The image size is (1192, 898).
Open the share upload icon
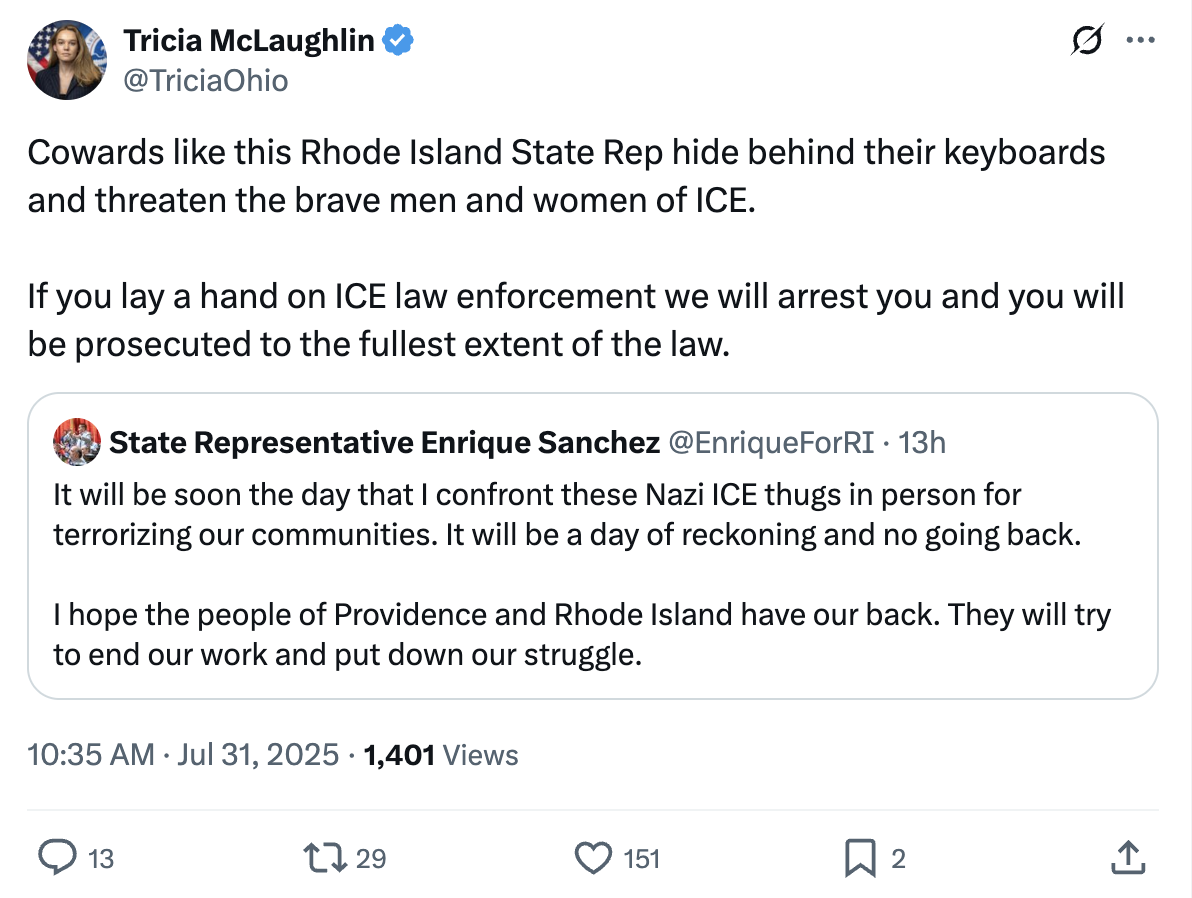(x=1127, y=858)
